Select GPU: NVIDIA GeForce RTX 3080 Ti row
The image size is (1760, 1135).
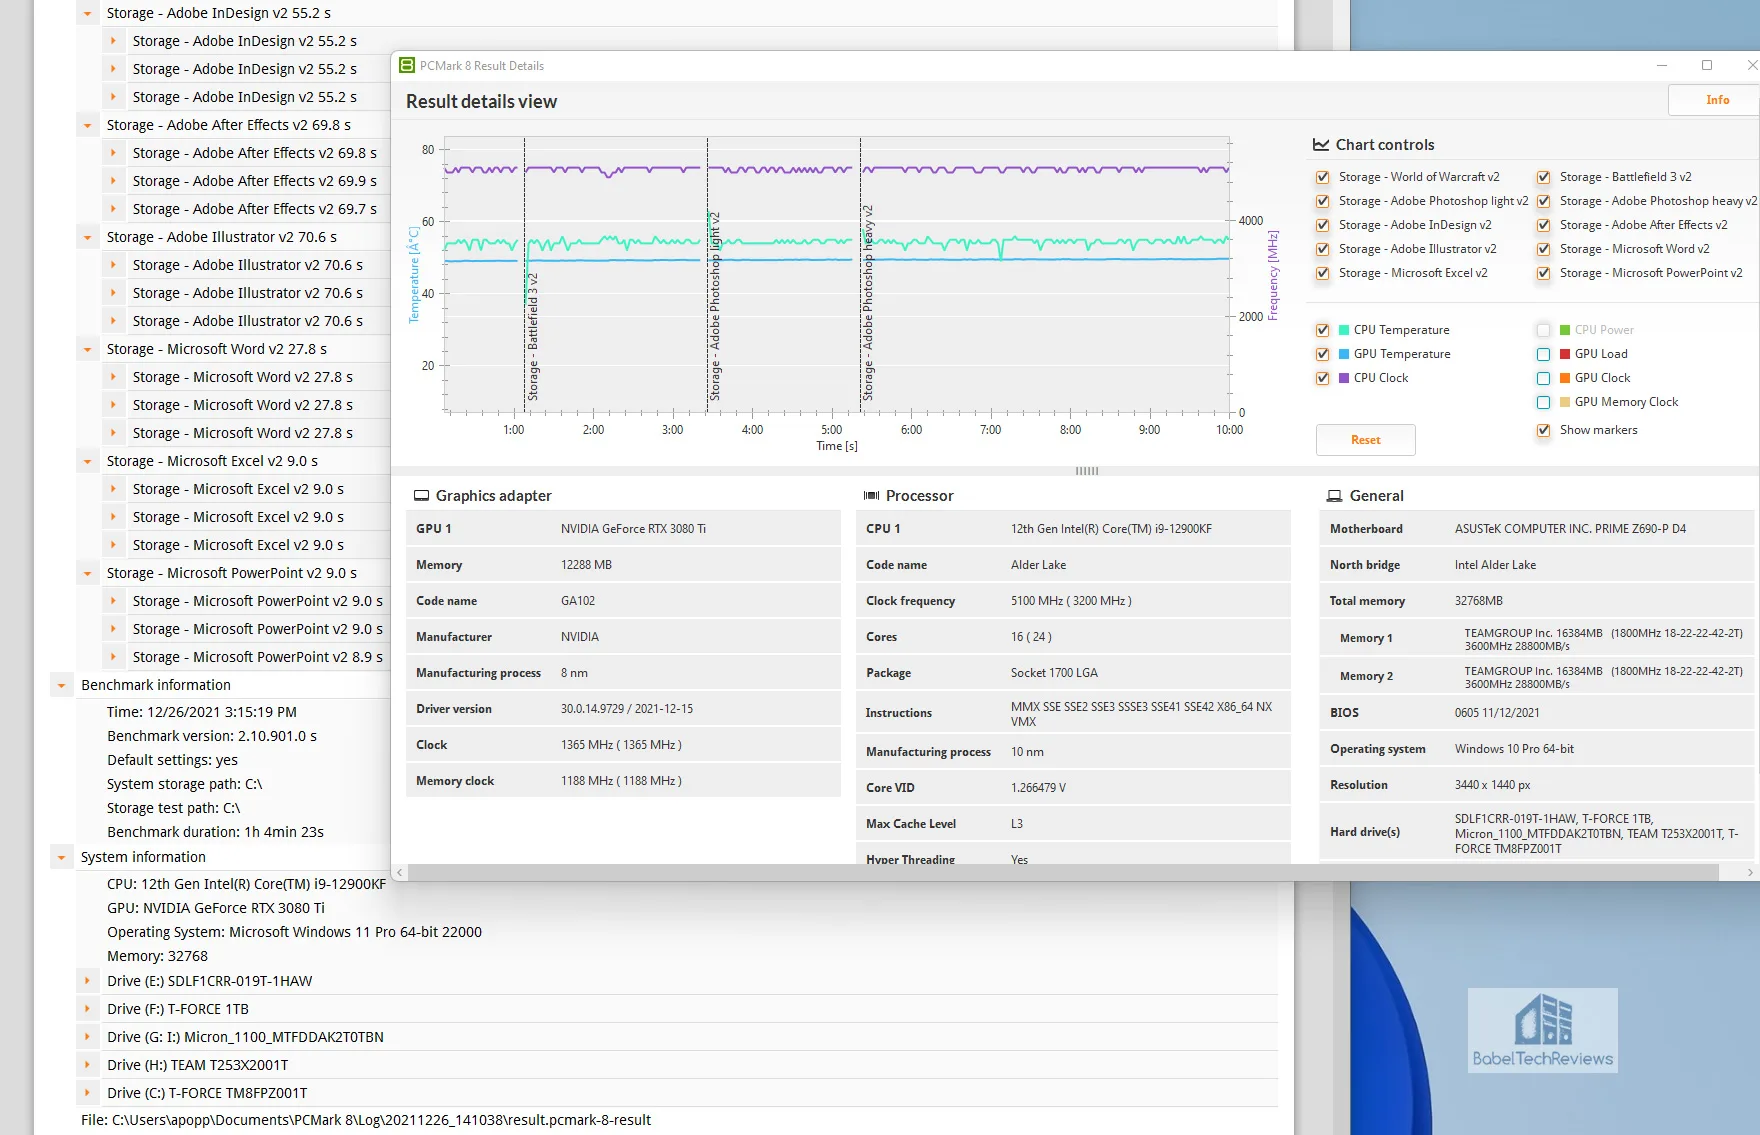(216, 908)
